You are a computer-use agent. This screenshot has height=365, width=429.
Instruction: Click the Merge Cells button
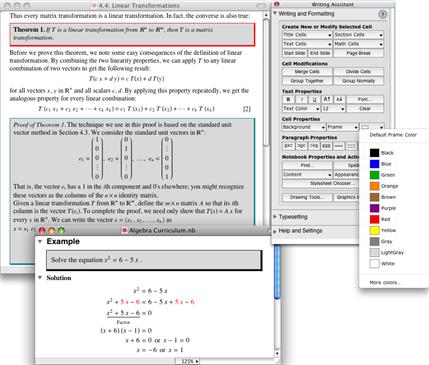(307, 72)
